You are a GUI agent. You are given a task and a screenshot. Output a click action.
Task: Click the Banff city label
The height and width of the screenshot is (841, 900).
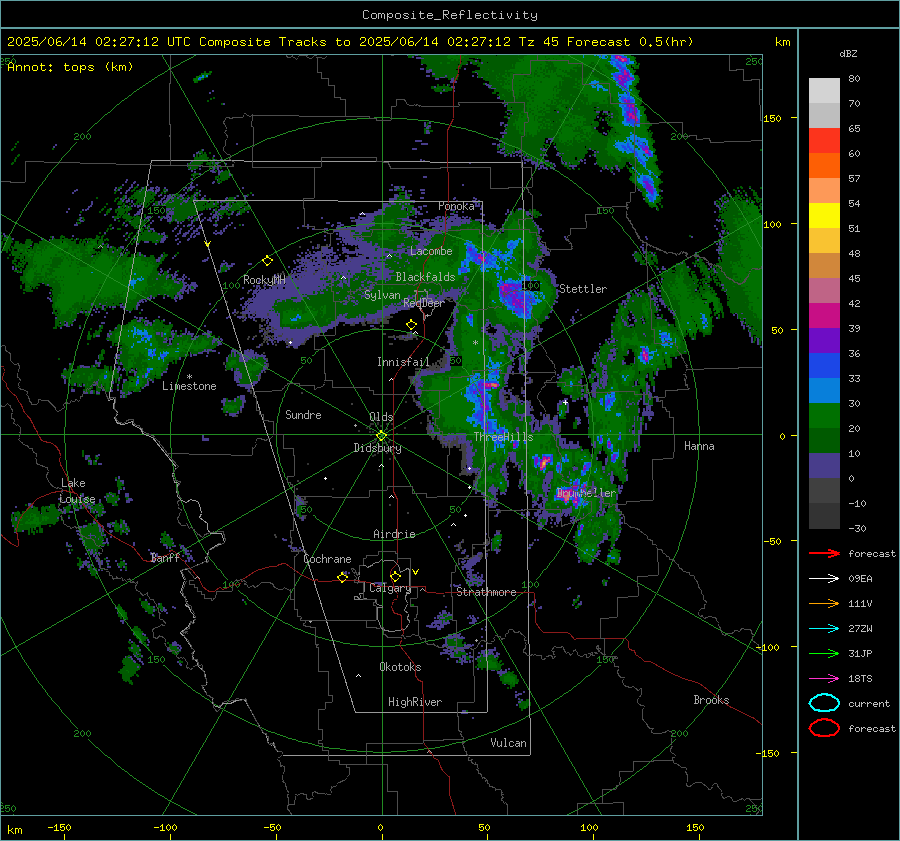click(x=165, y=558)
